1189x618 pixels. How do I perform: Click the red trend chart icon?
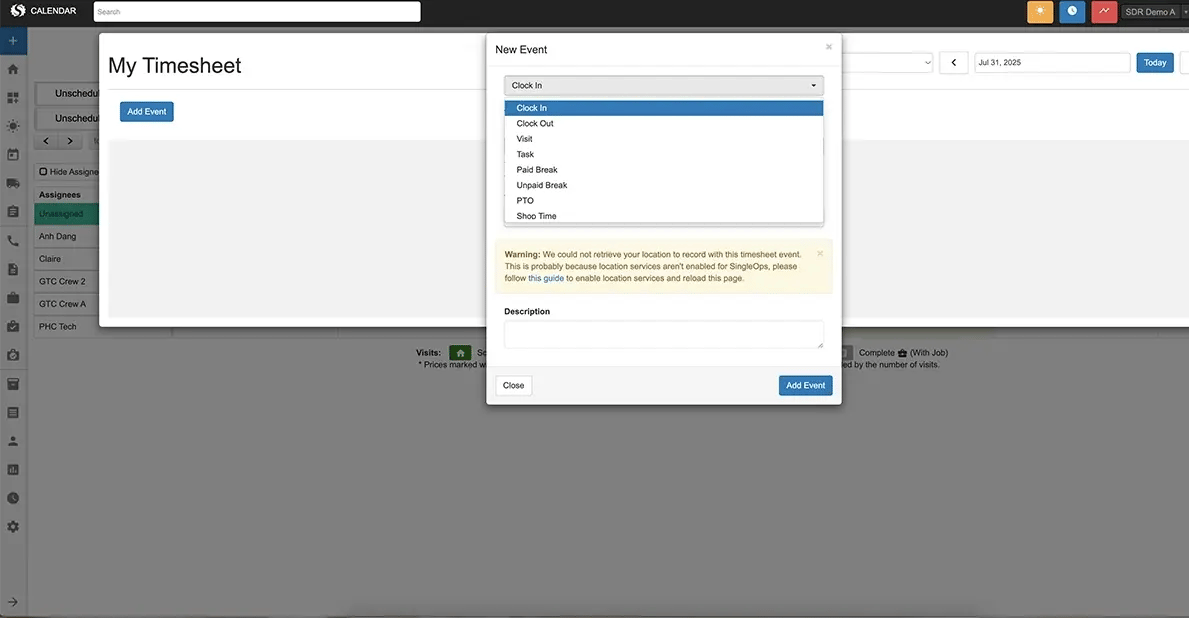pyautogui.click(x=1104, y=11)
